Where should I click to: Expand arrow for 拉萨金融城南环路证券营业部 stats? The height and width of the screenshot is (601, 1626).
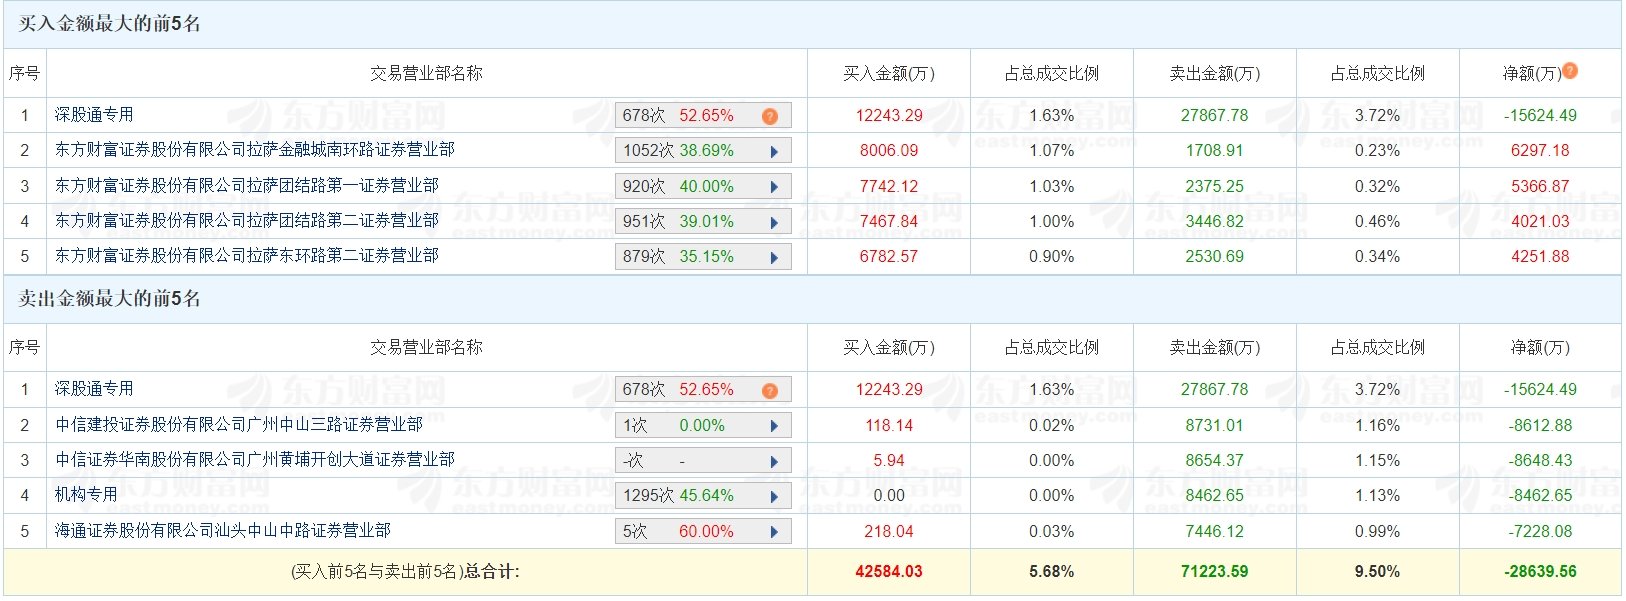[774, 151]
